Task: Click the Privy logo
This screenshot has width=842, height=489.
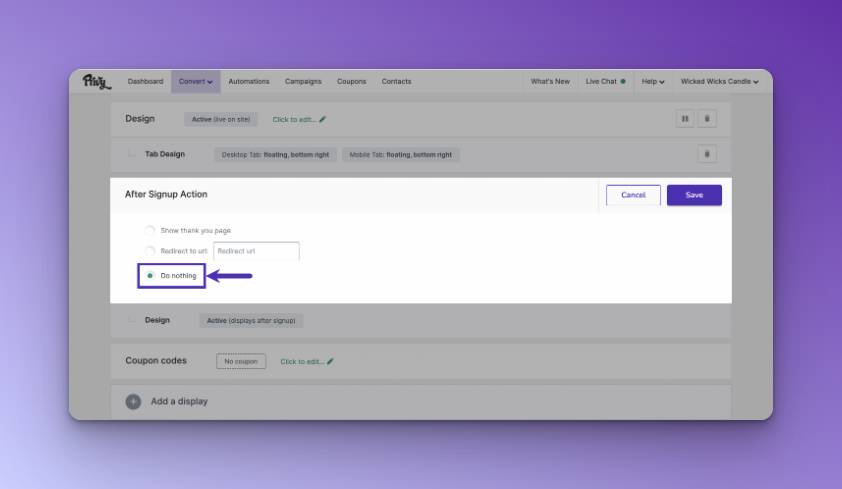Action: coord(97,82)
